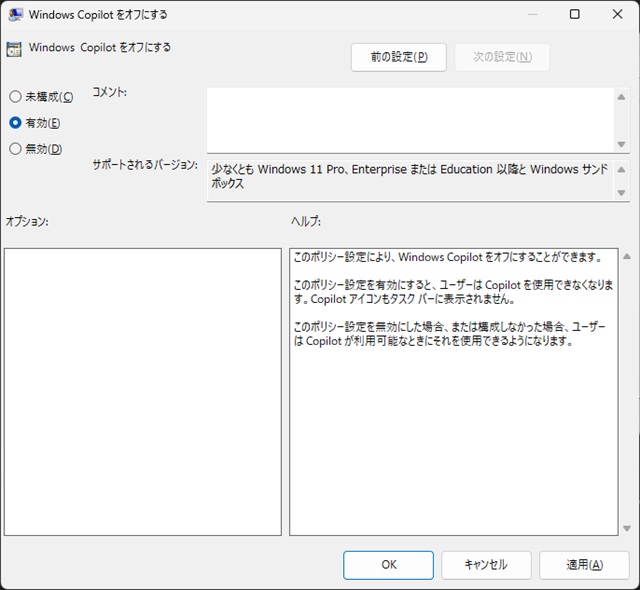640x590 pixels.
Task: Click the comment box scroll down arrow
Action: (621, 144)
